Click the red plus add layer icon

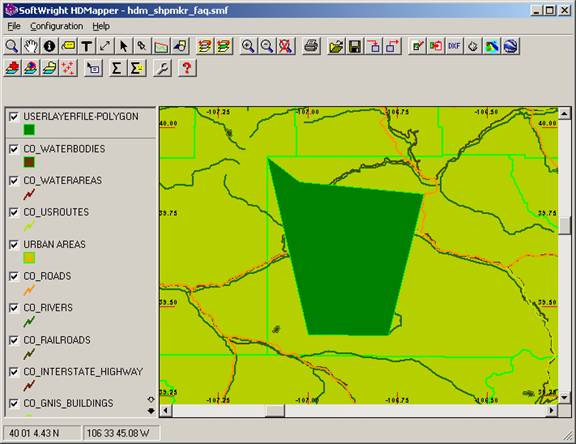coord(12,68)
